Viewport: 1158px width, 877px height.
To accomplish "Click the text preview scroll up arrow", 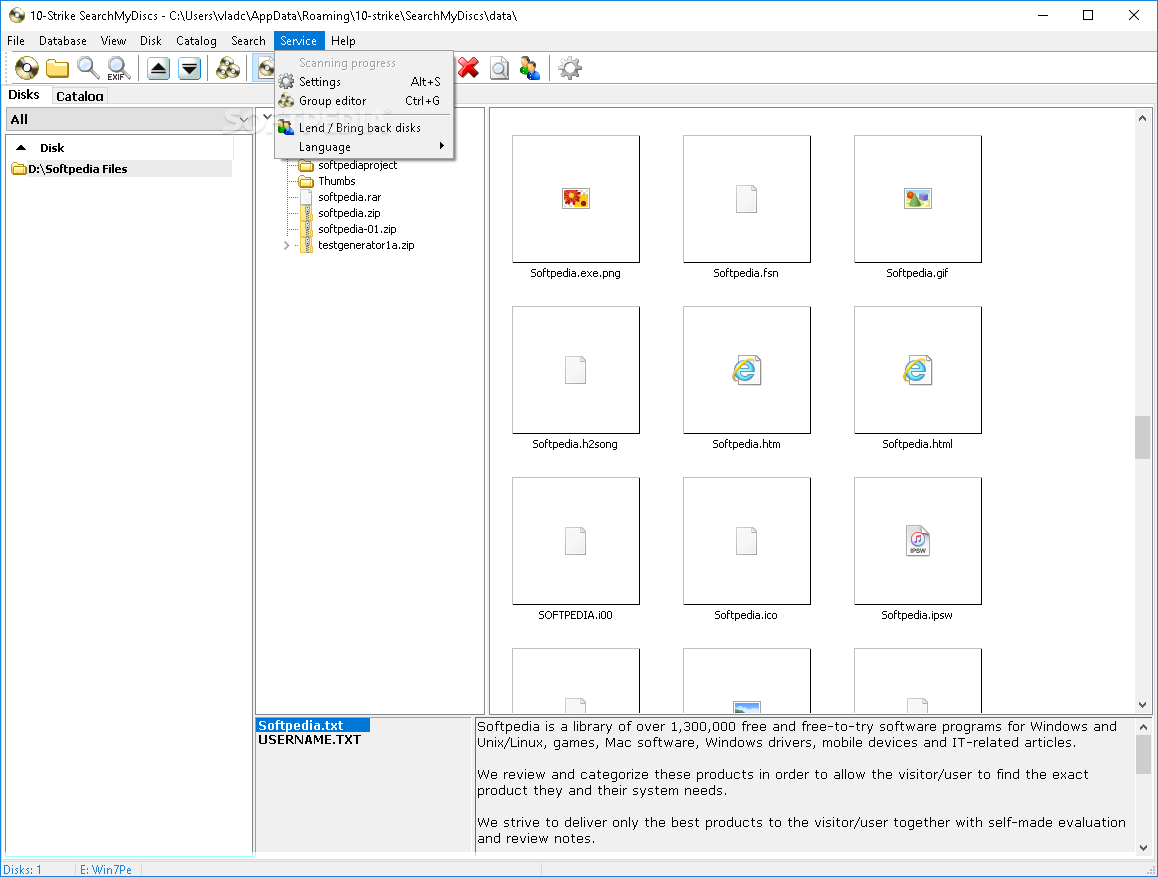I will (1143, 726).
